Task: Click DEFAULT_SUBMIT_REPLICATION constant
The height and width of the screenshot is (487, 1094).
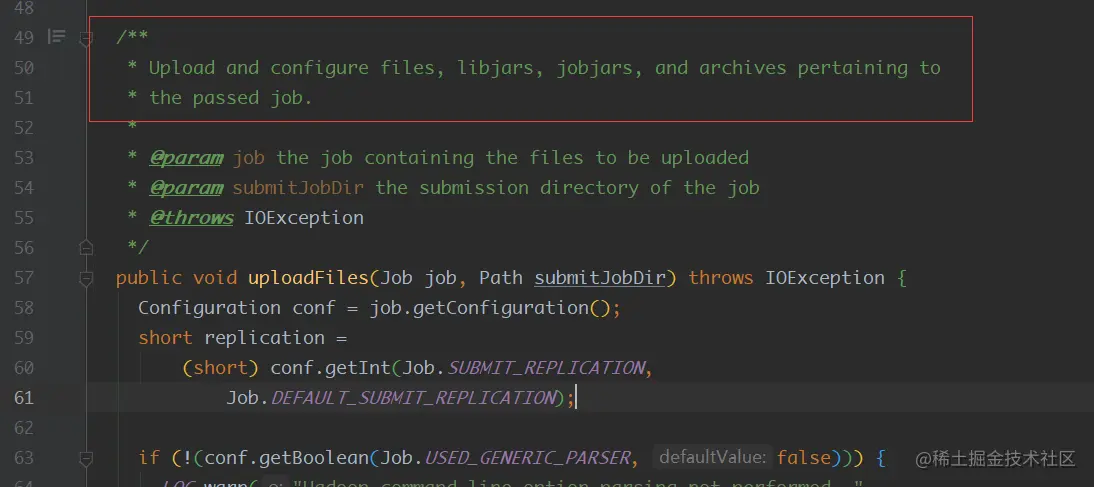Action: click(x=412, y=398)
